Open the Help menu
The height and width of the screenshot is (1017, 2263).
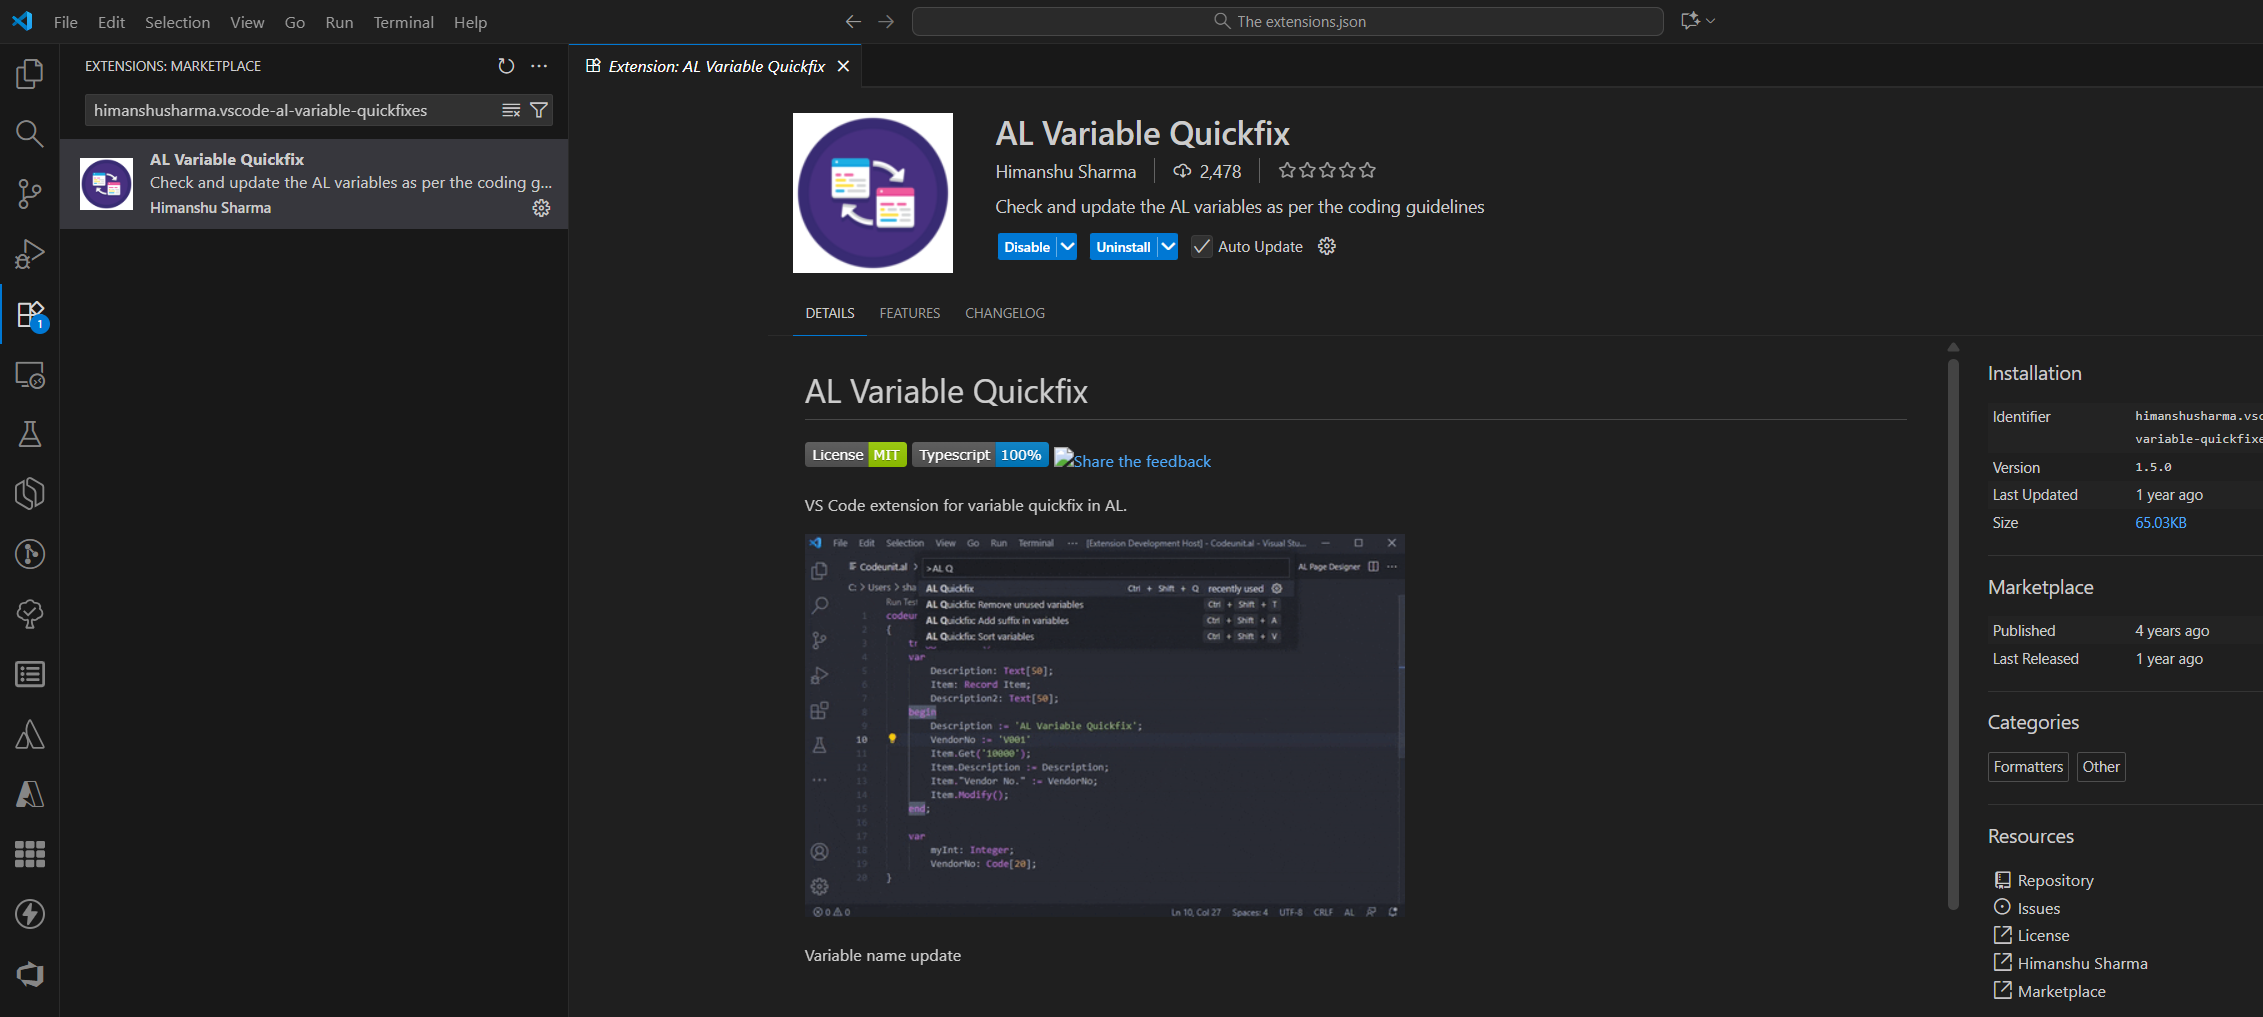470,22
